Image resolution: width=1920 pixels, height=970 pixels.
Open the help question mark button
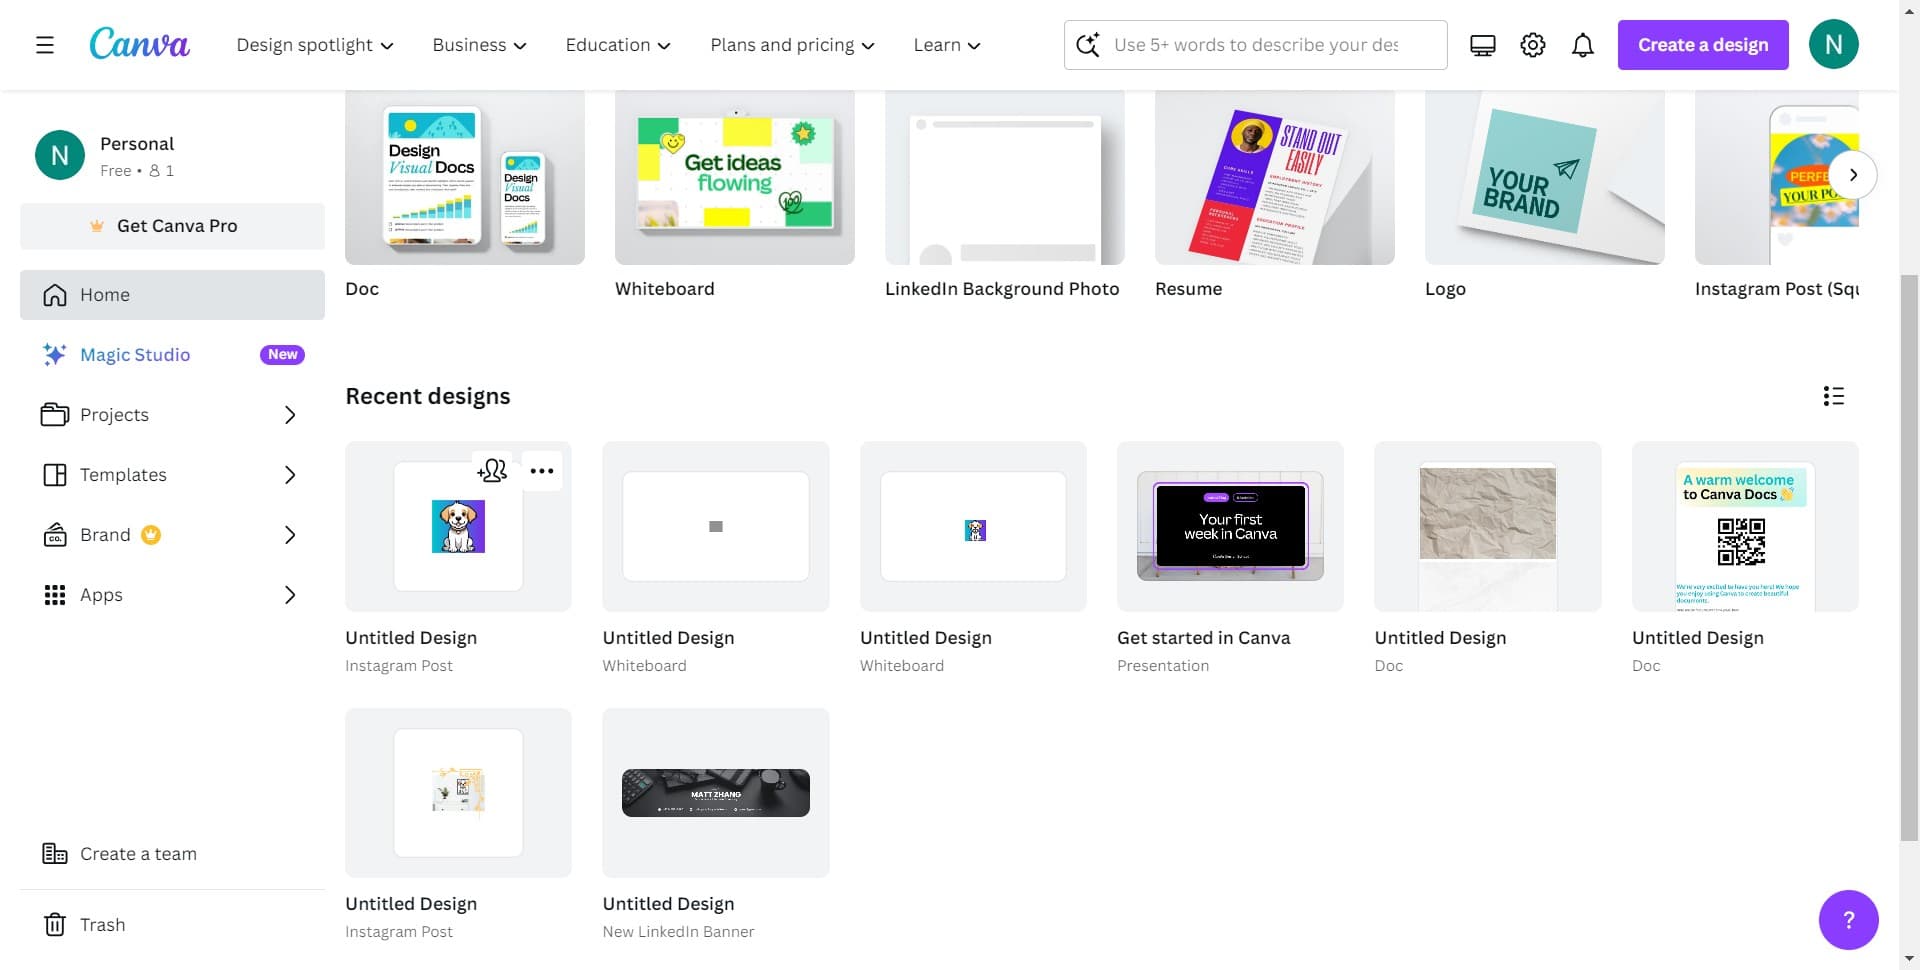[x=1848, y=920]
